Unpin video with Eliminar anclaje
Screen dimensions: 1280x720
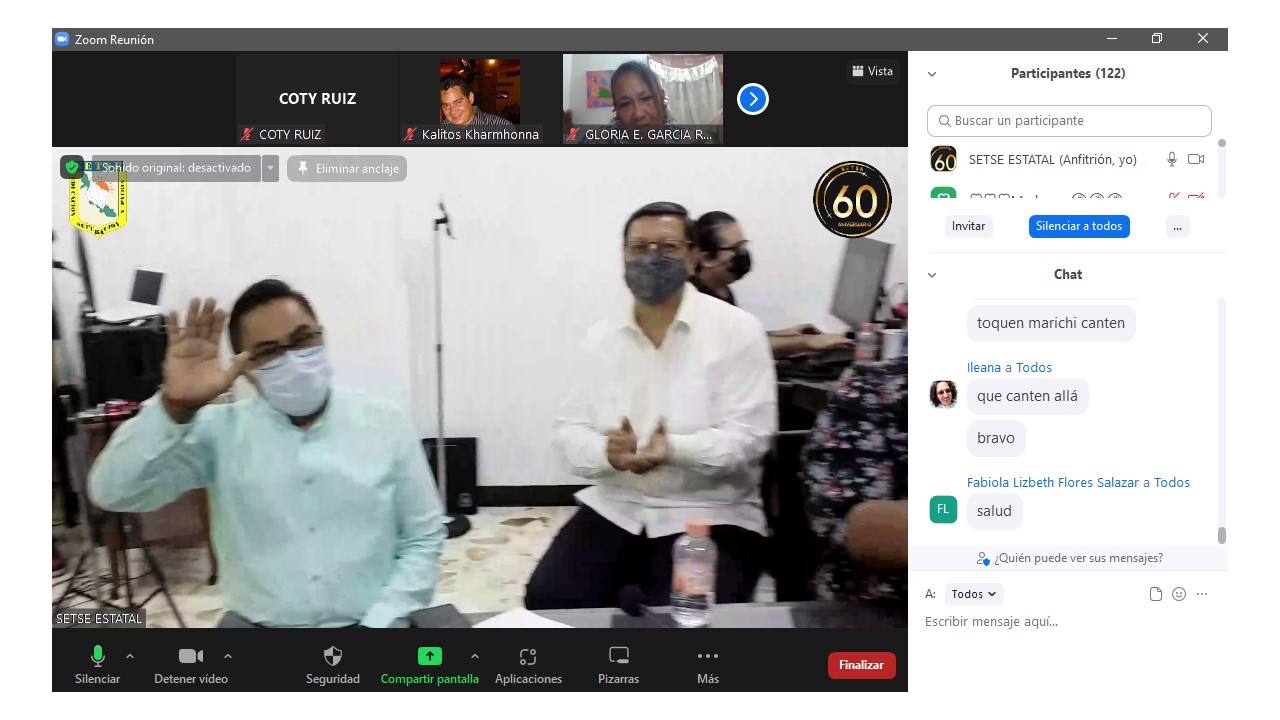coord(347,168)
